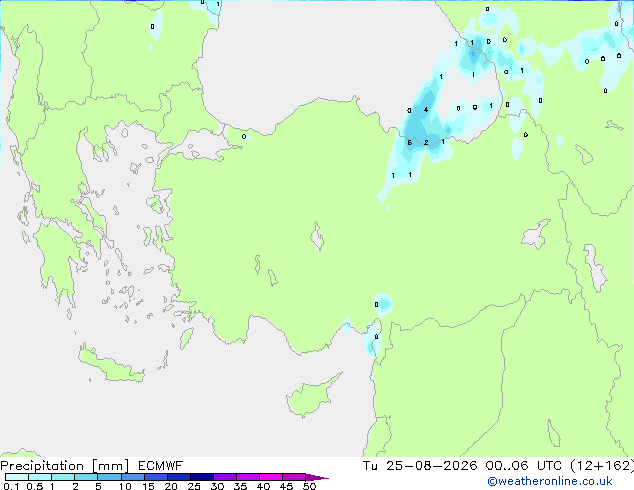This screenshot has height=490, width=634.
Task: Click the "10" legend scale label
Action: click(x=125, y=486)
